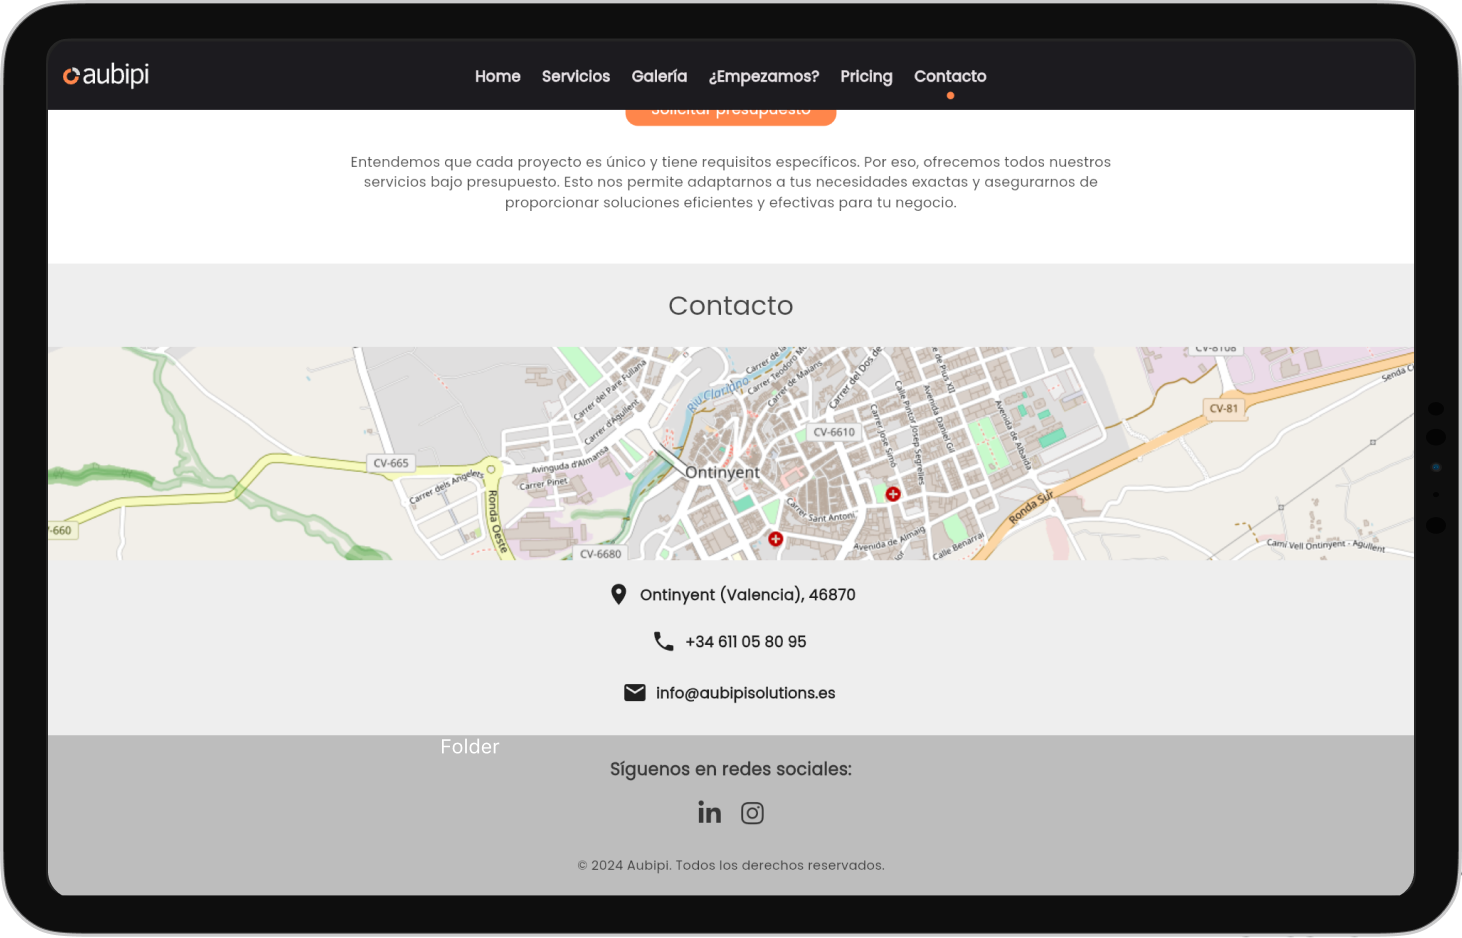
Task: Click the Contacto menu item
Action: coord(949,76)
